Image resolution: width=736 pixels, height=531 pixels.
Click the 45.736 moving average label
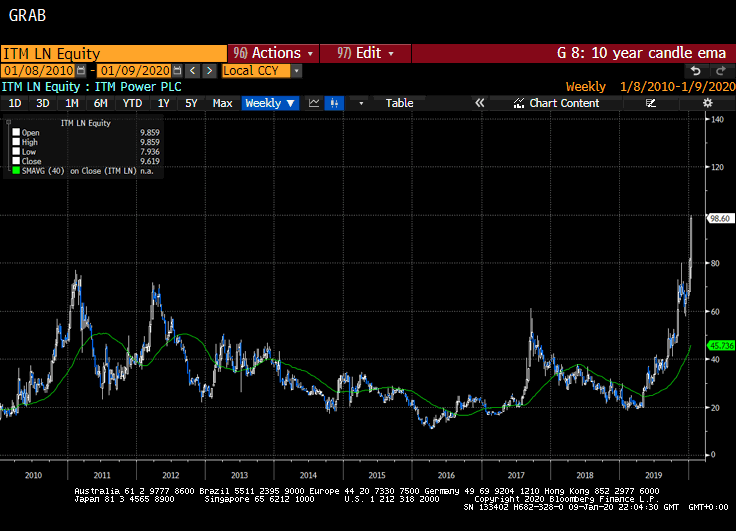721,346
